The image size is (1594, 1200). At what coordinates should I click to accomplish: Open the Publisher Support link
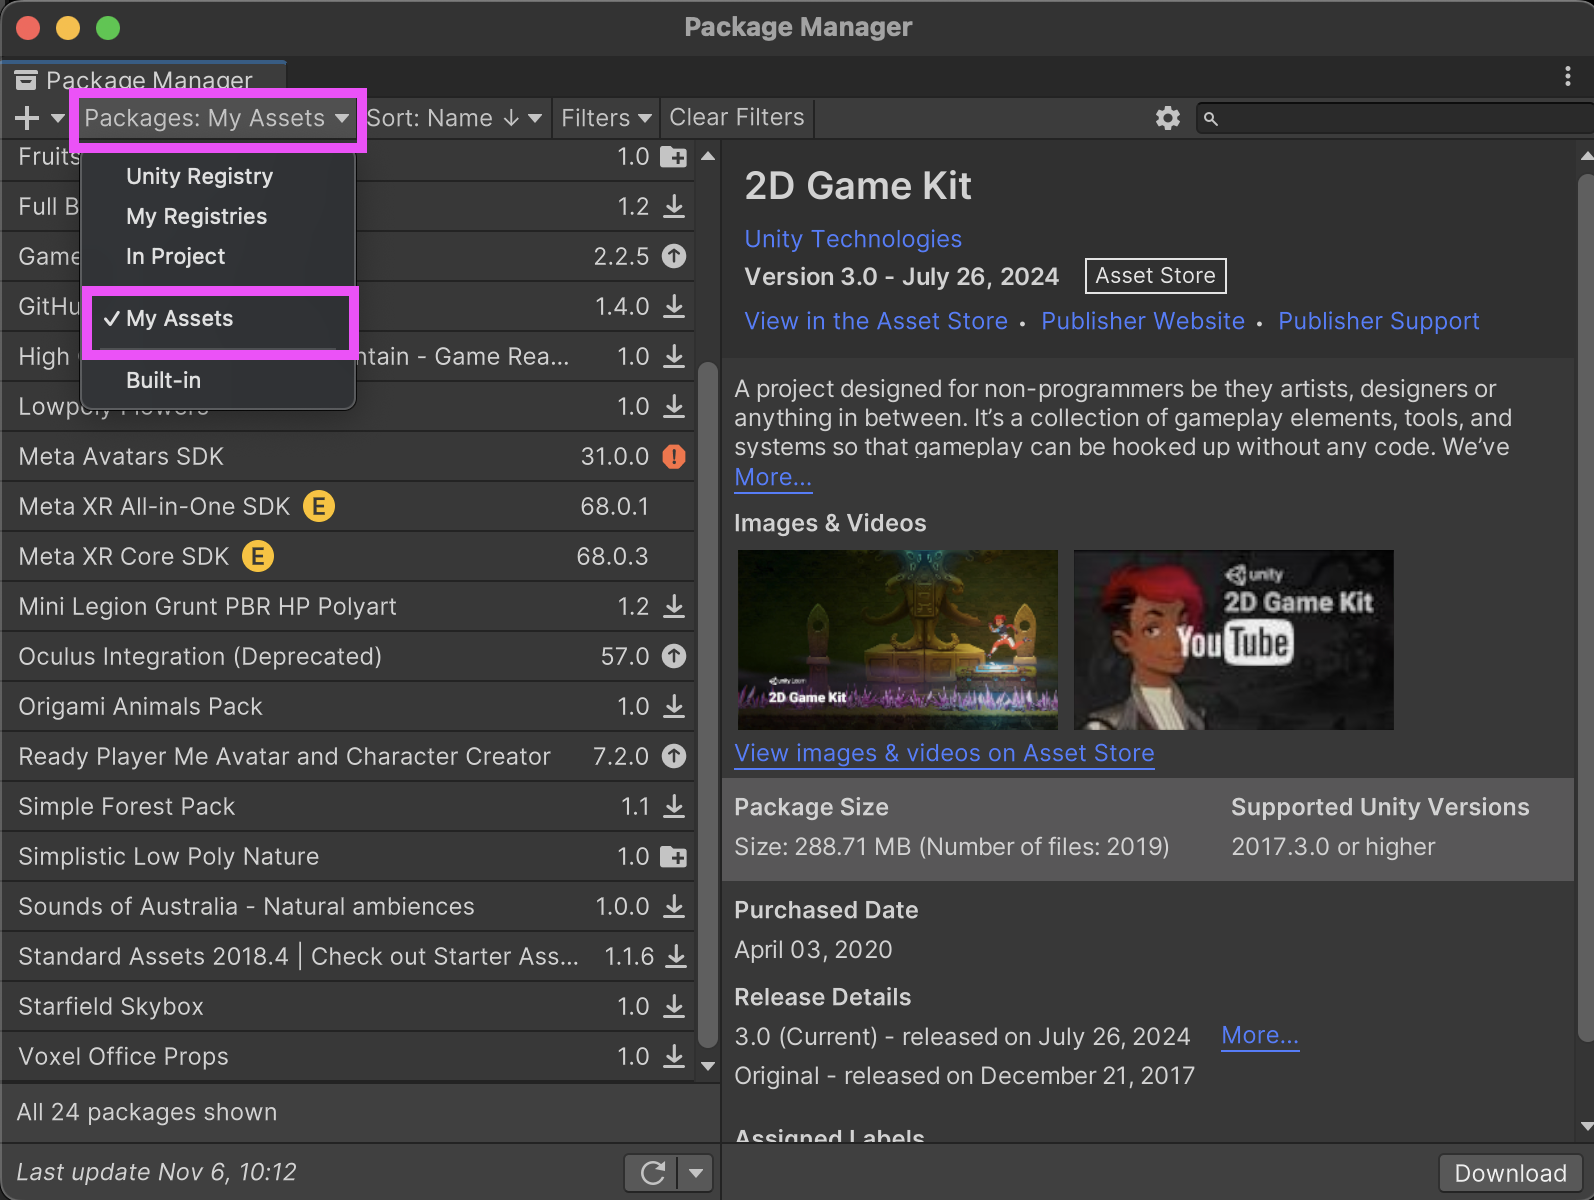coord(1379,321)
